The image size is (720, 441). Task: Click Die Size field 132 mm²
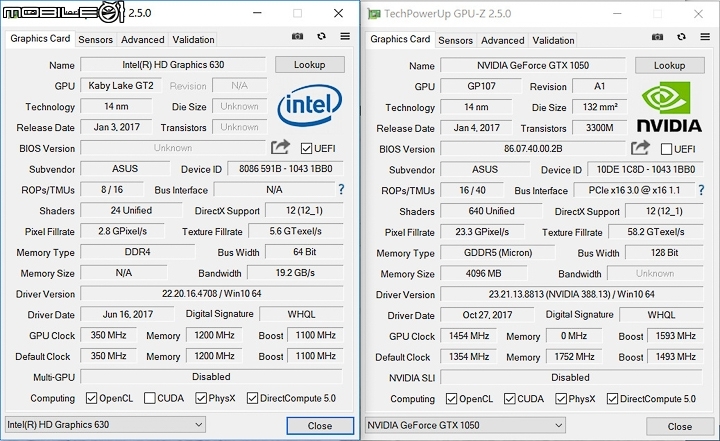(600, 107)
